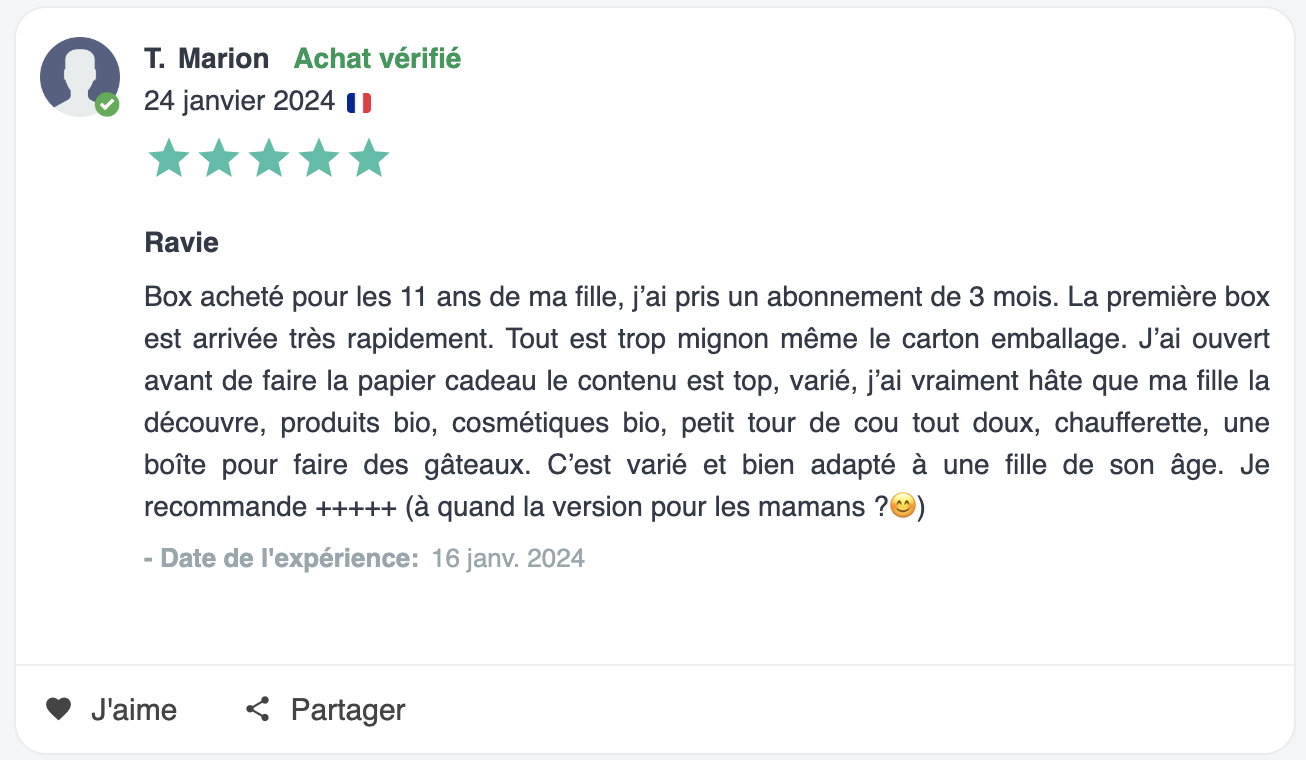Viewport: 1306px width, 760px height.
Task: Click the smiling emoji in the review
Action: (x=903, y=507)
